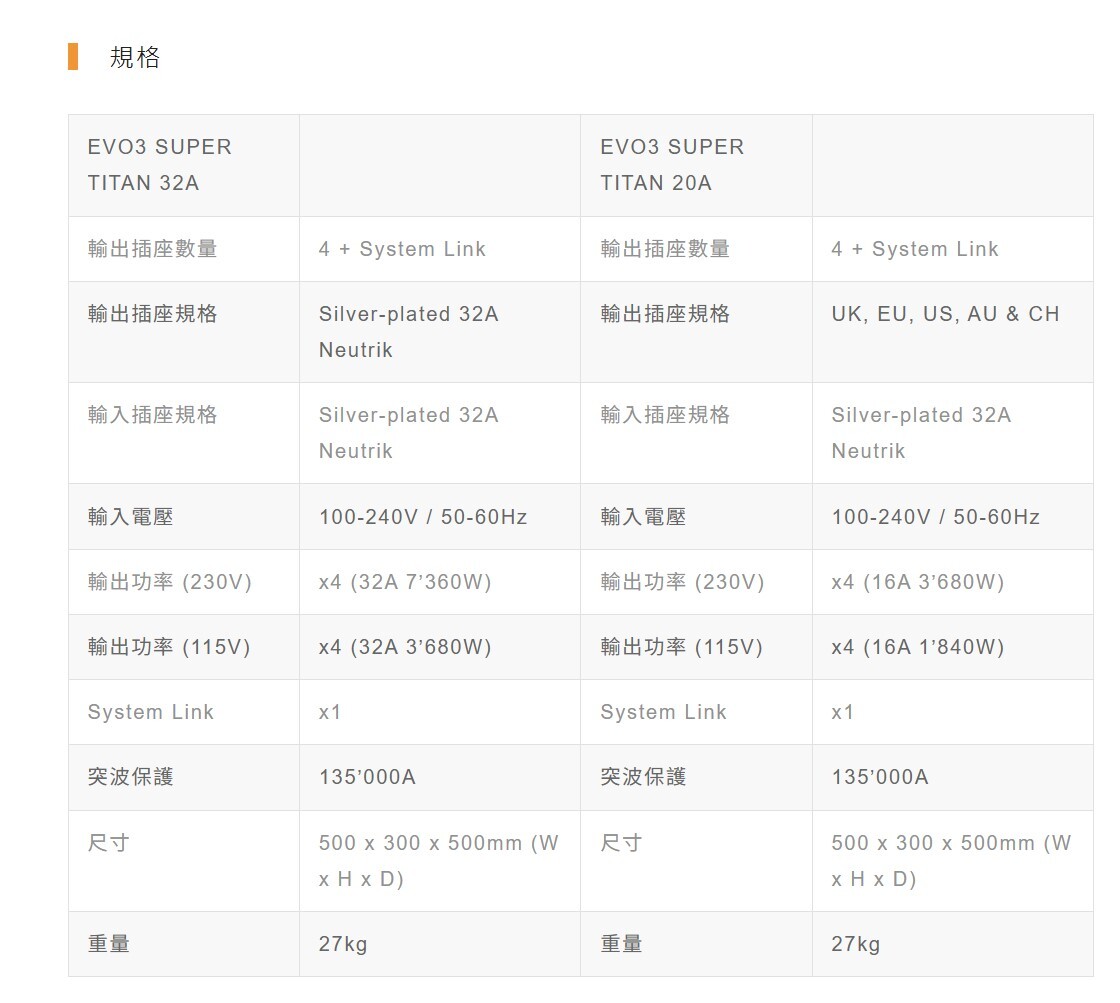Select the EVO3 SUPER TITAN 20A header cell
The width and height of the screenshot is (1120, 1003).
coord(696,165)
